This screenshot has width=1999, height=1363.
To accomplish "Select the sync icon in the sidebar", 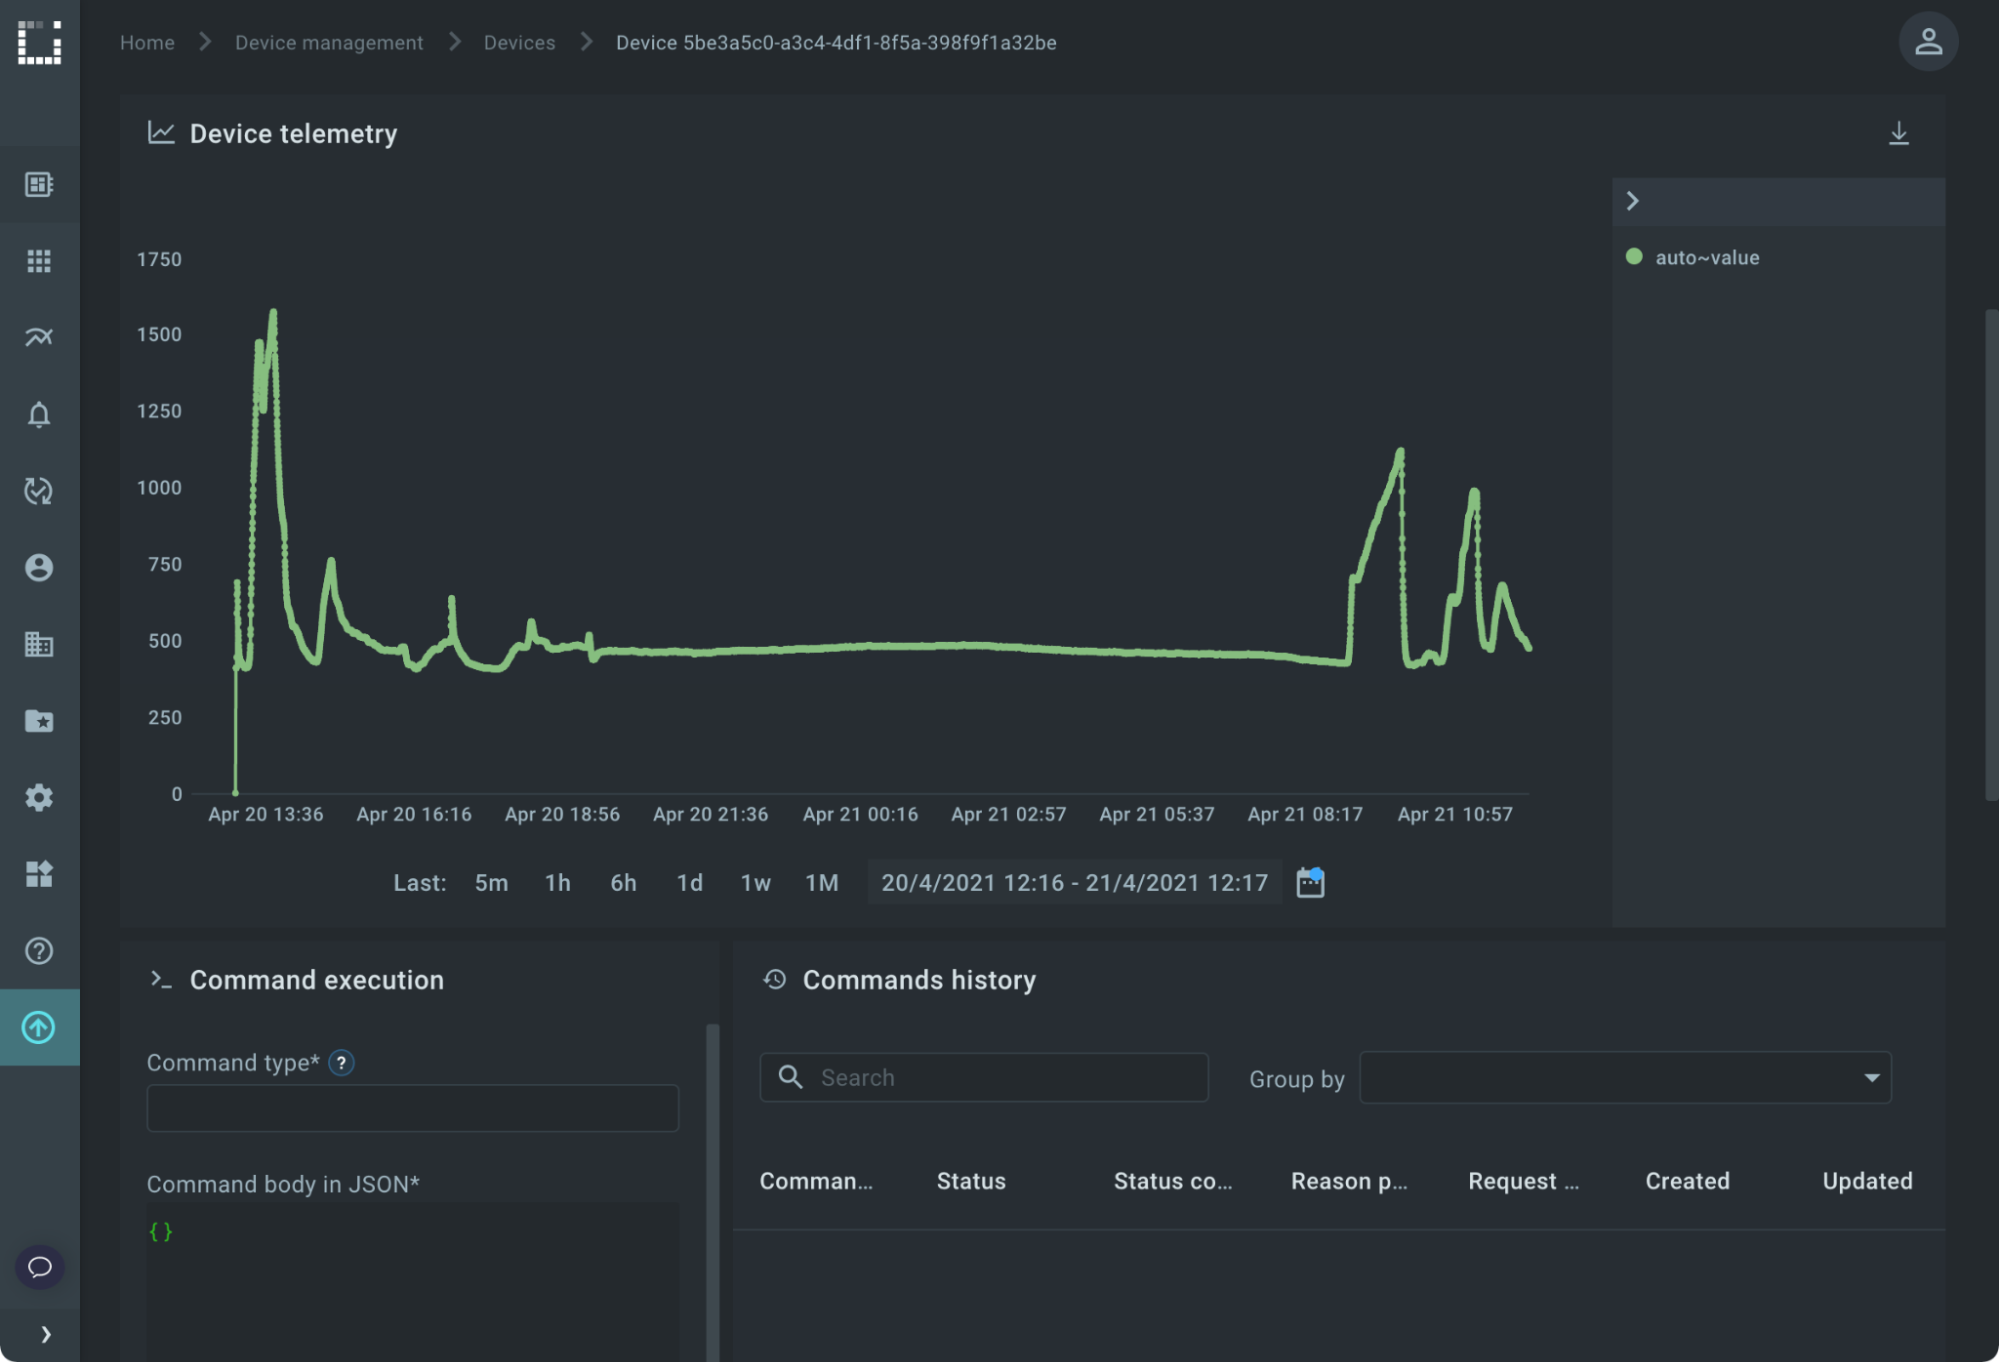I will point(39,491).
